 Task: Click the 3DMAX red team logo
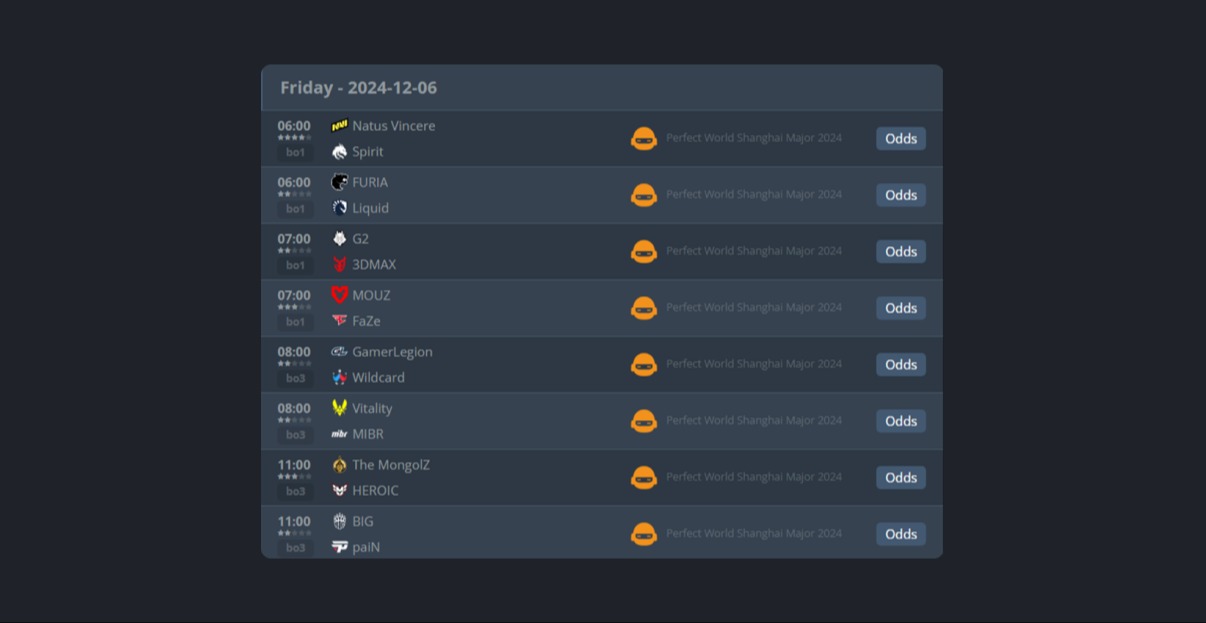point(340,265)
